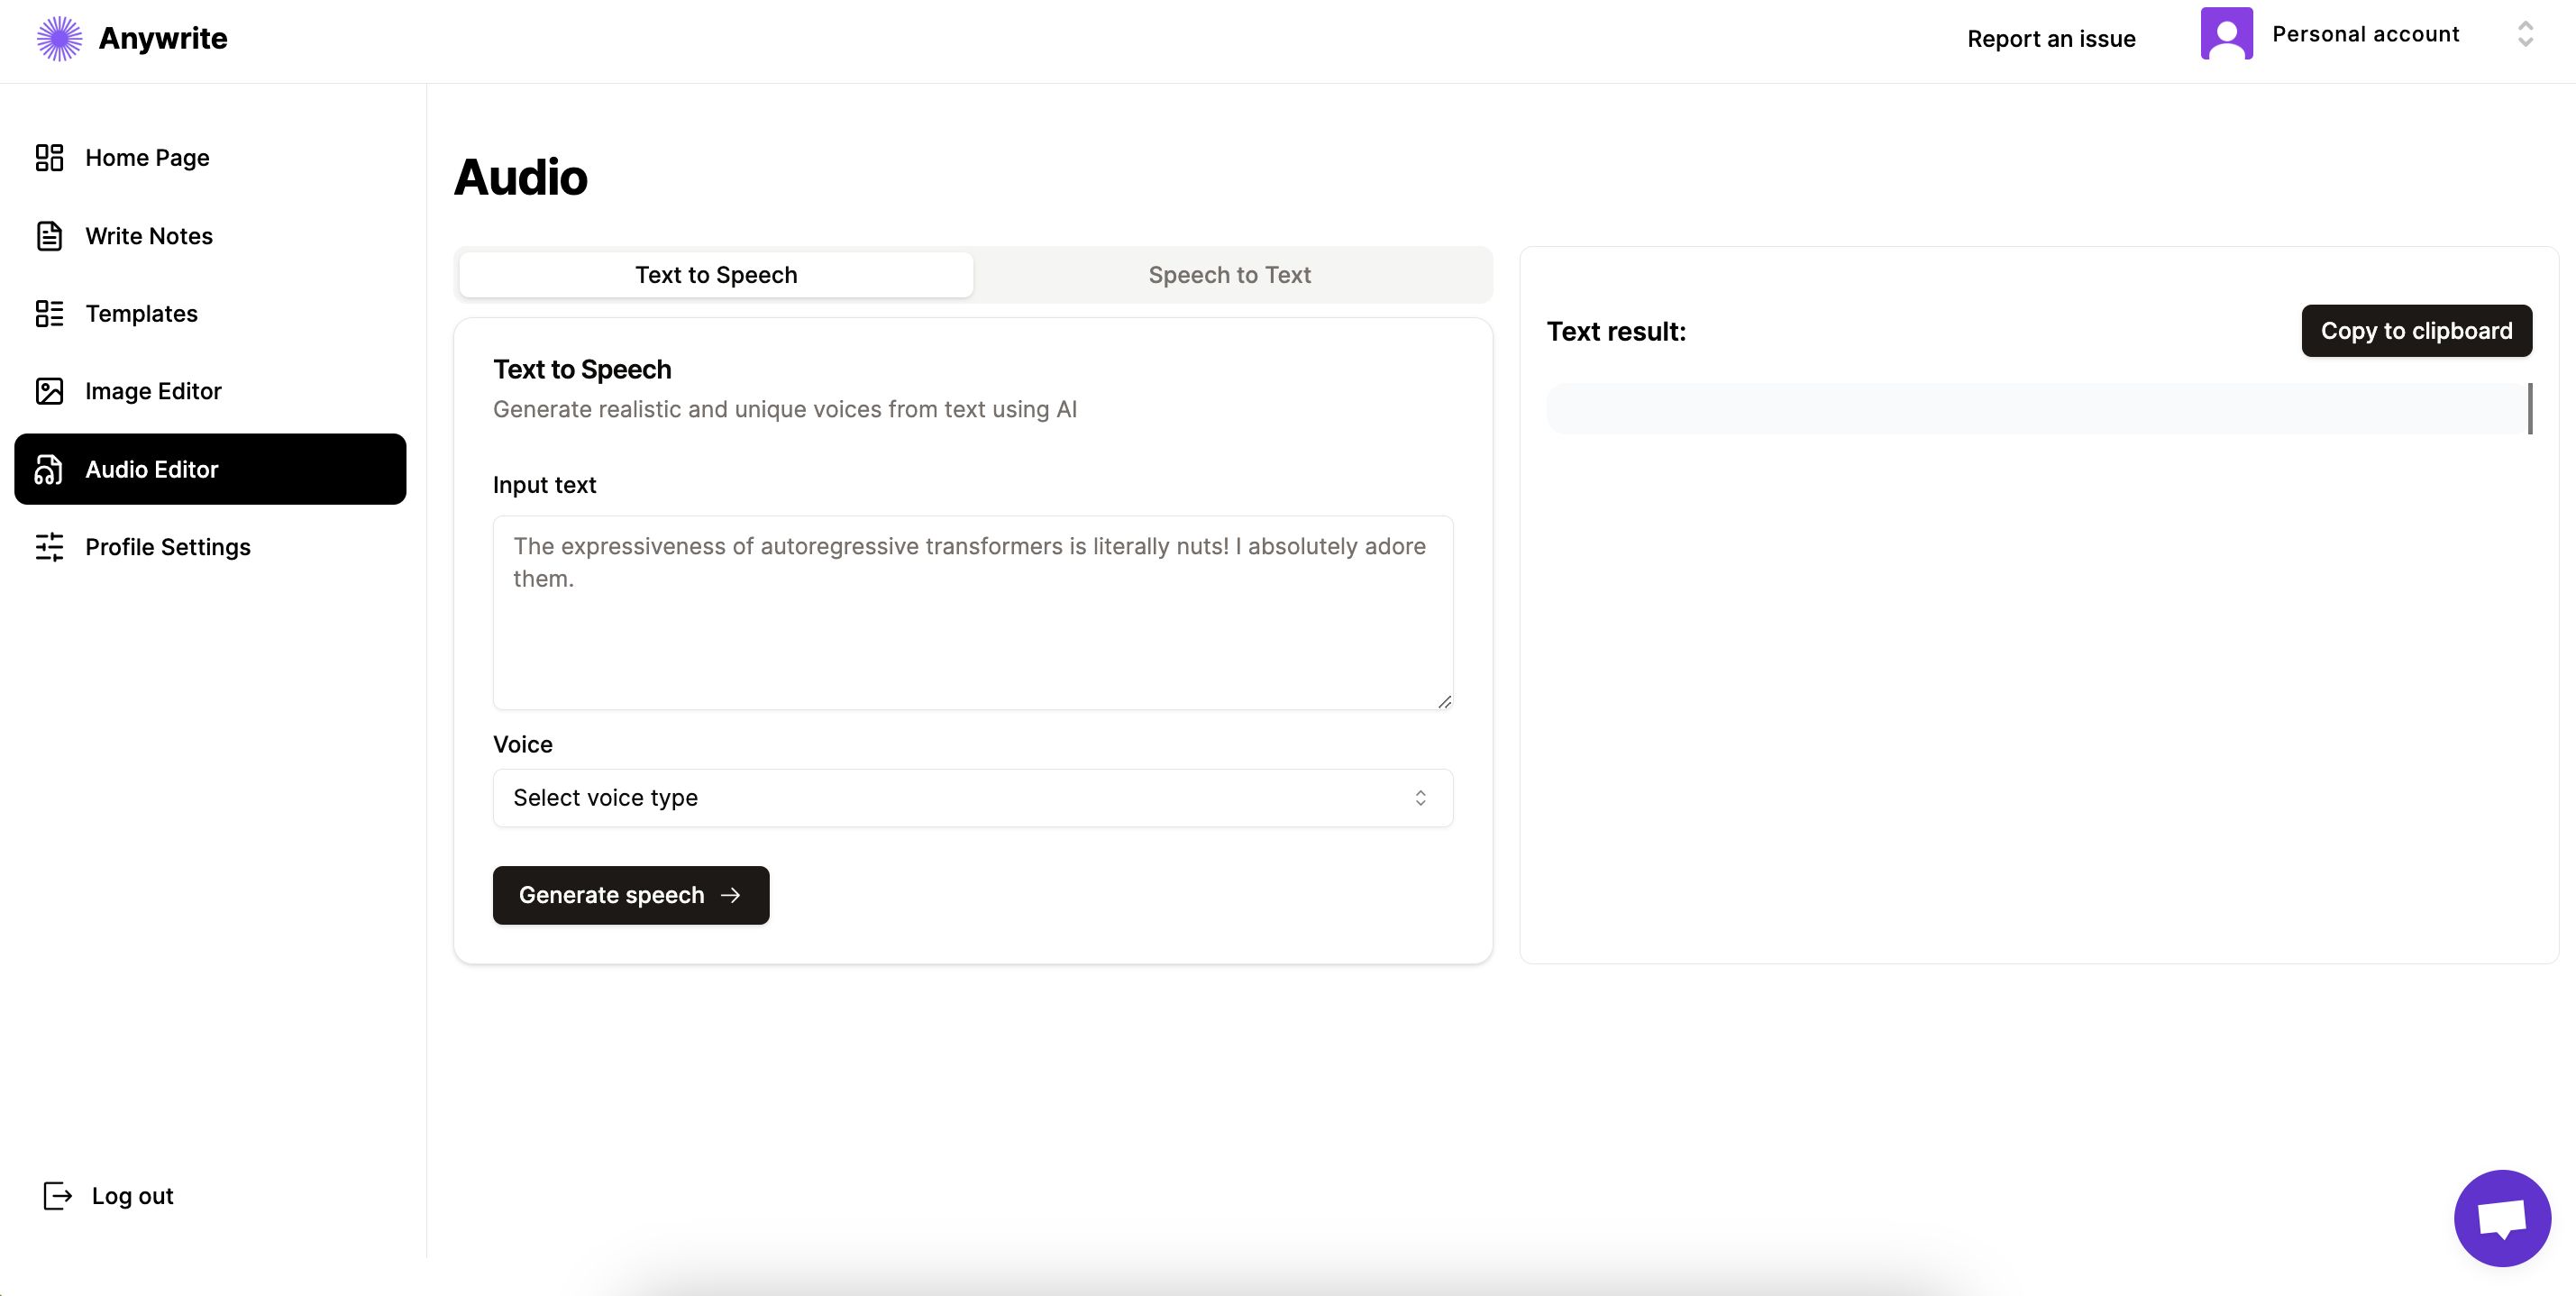Click the purple user avatar icon
Image resolution: width=2576 pixels, height=1296 pixels.
[2226, 34]
